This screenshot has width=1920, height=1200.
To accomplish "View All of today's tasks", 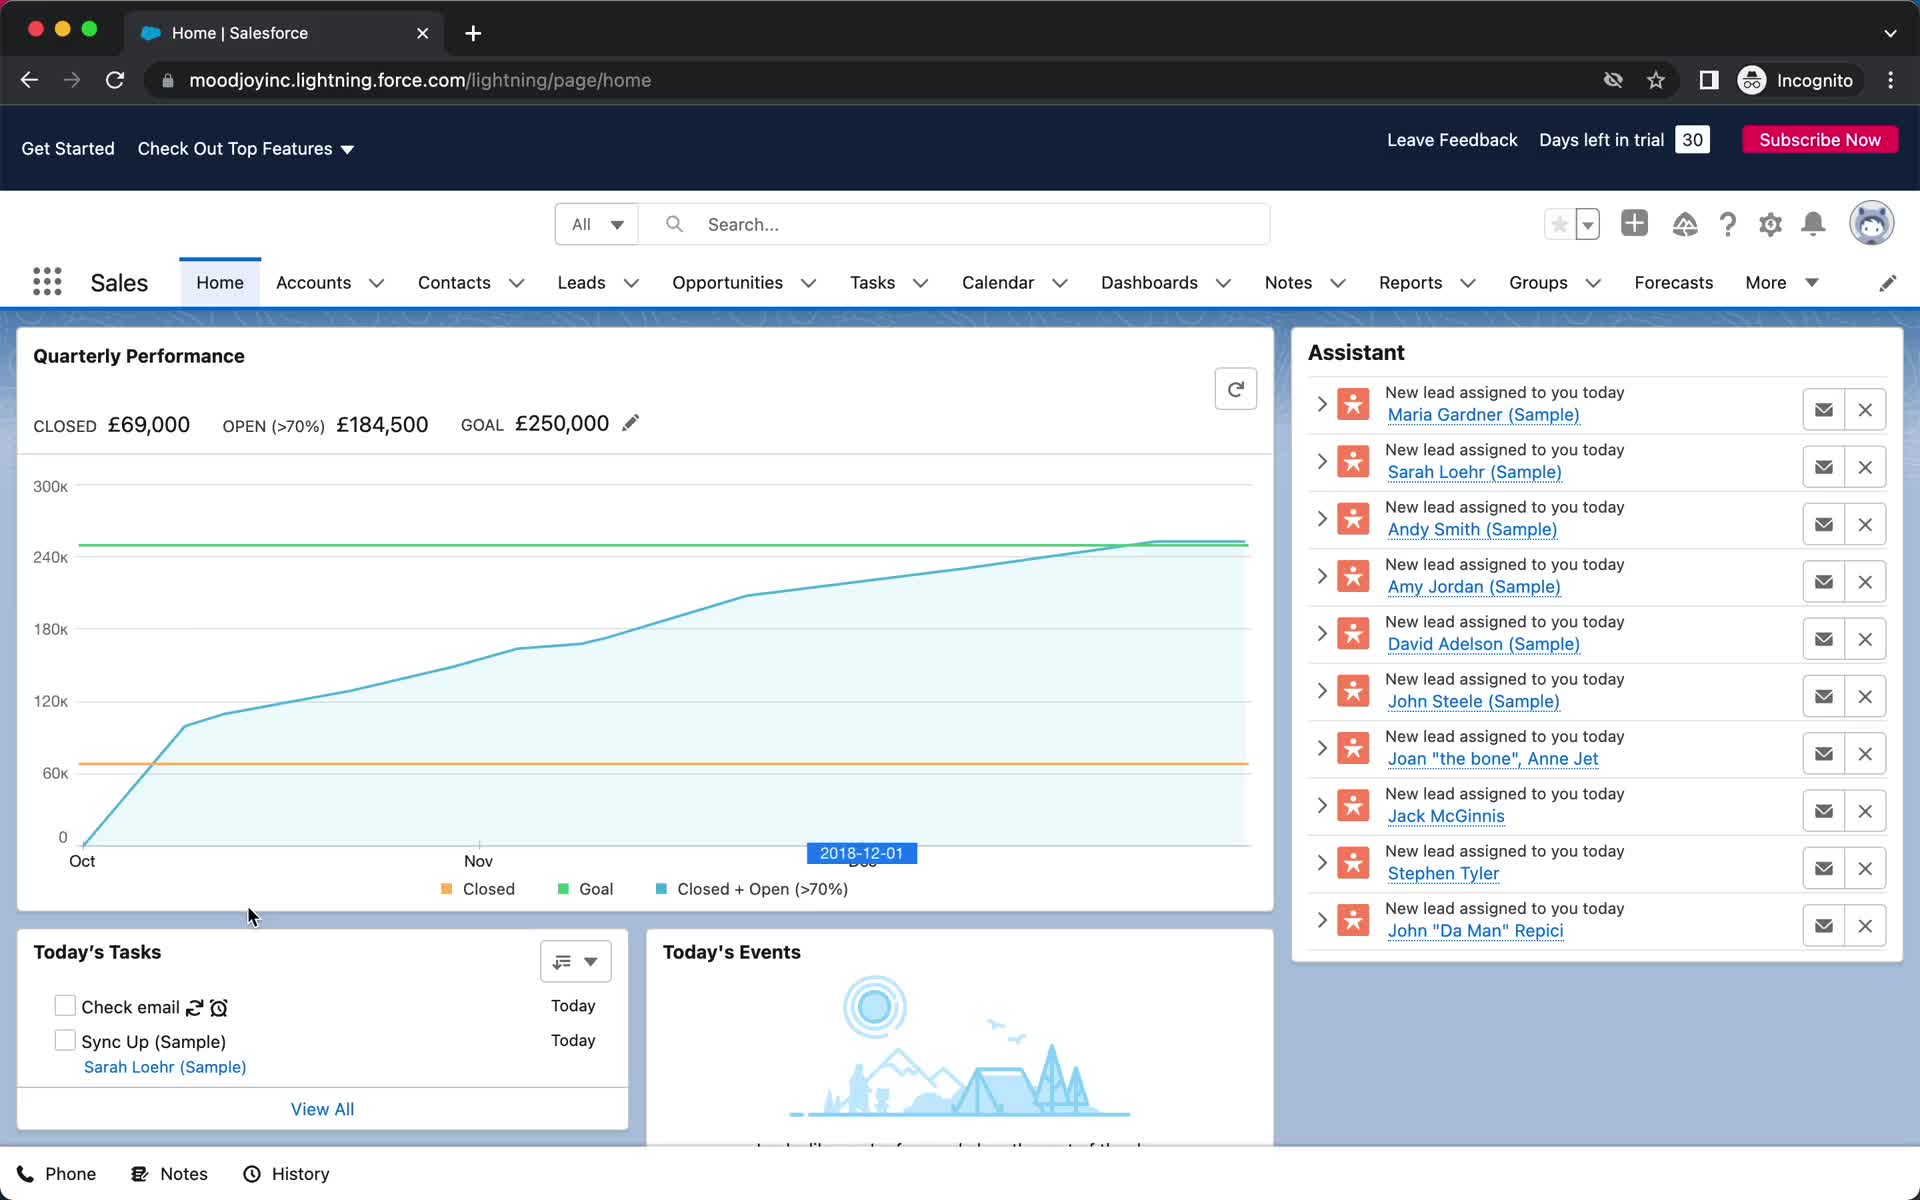I will click(322, 1109).
